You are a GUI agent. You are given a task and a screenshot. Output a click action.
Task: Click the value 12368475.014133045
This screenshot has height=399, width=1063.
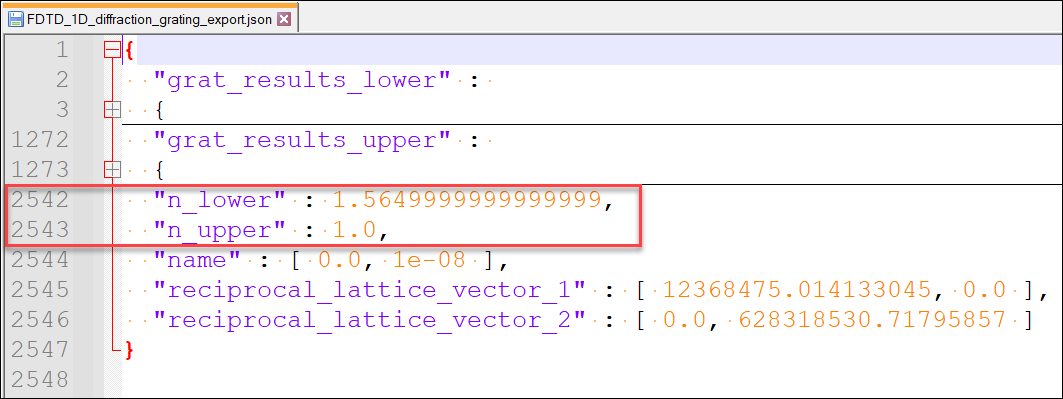point(797,290)
